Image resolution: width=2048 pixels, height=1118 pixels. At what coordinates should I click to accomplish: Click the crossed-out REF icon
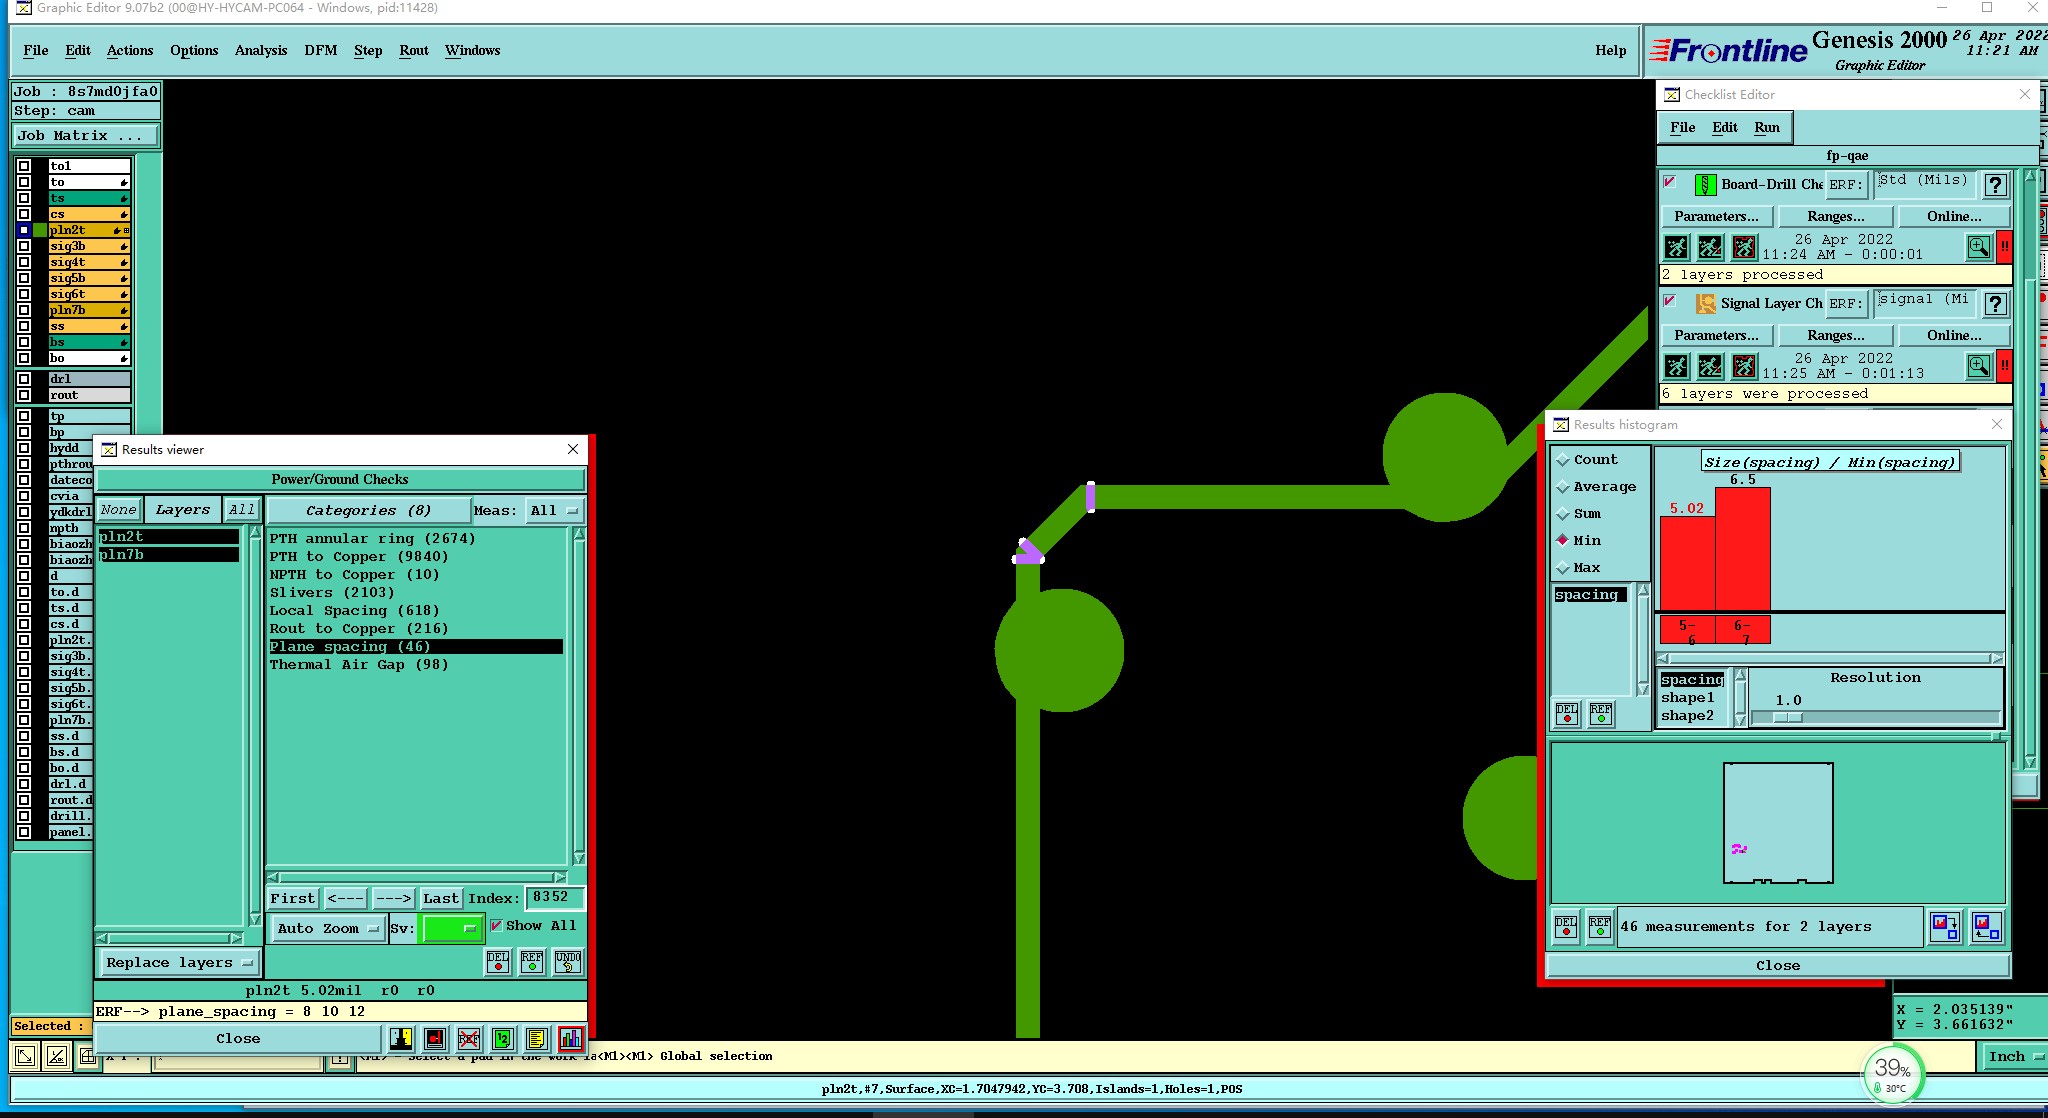point(468,1039)
